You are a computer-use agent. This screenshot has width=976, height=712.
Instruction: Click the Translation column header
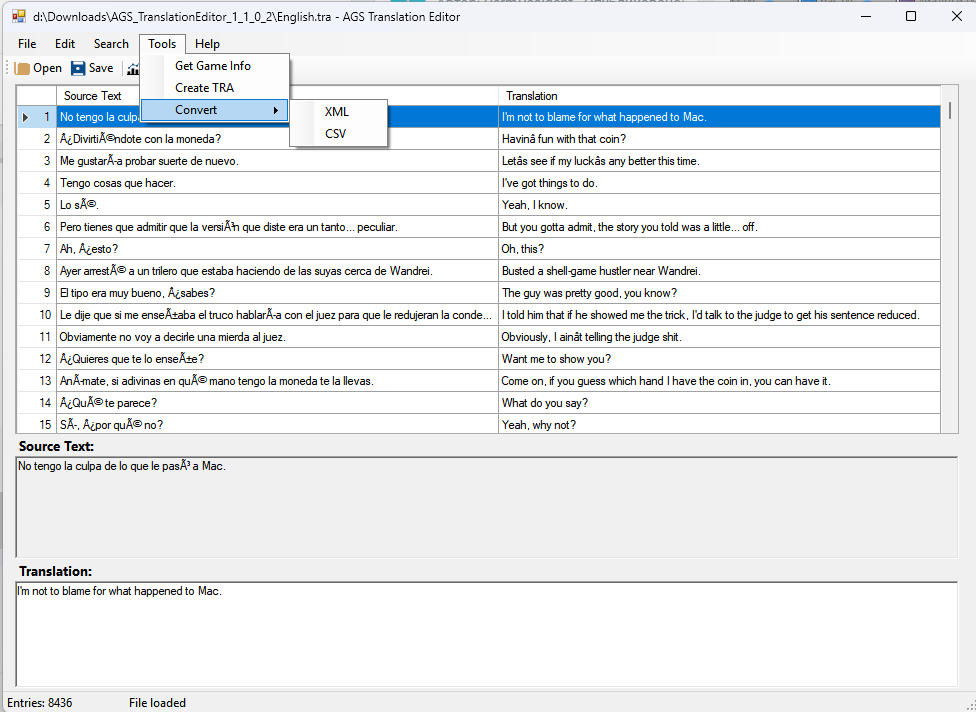[x=720, y=96]
